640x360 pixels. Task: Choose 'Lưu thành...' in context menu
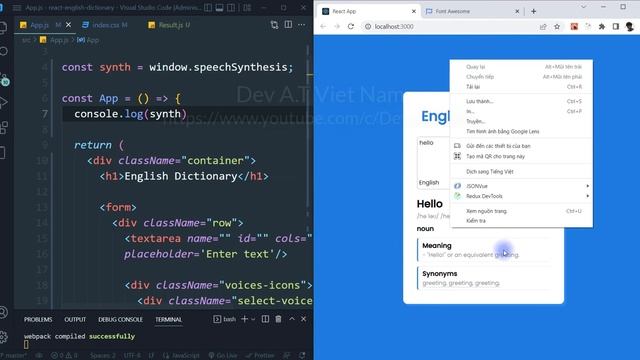tap(521, 101)
